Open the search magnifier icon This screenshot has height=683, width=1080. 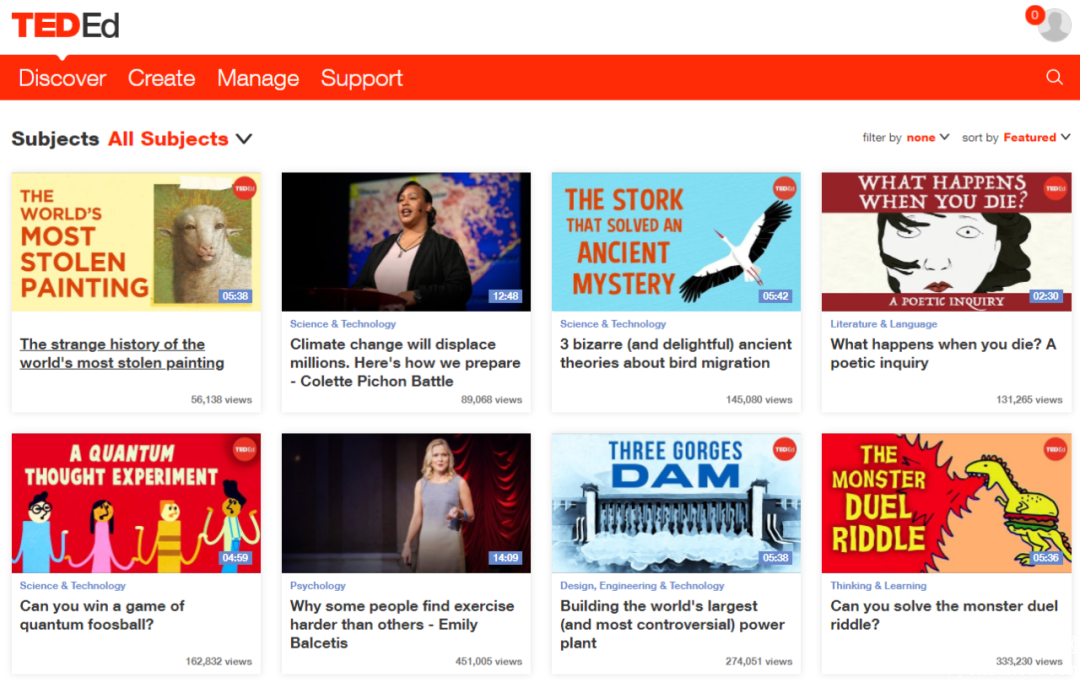1055,77
